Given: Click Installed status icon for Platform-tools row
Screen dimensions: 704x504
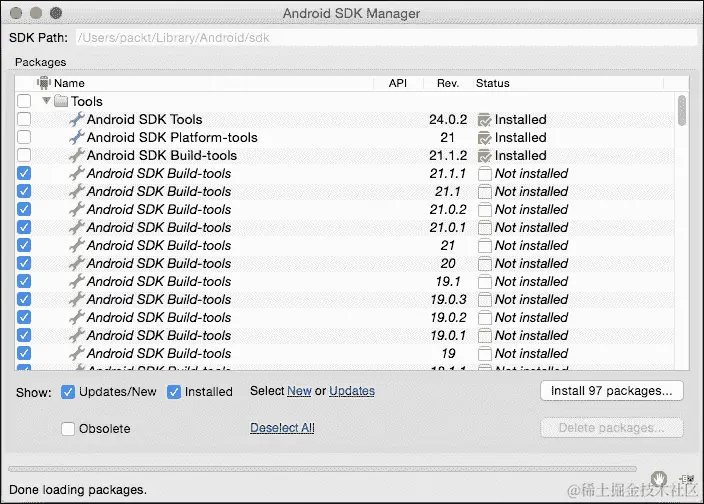Looking at the screenshot, I should point(484,138).
